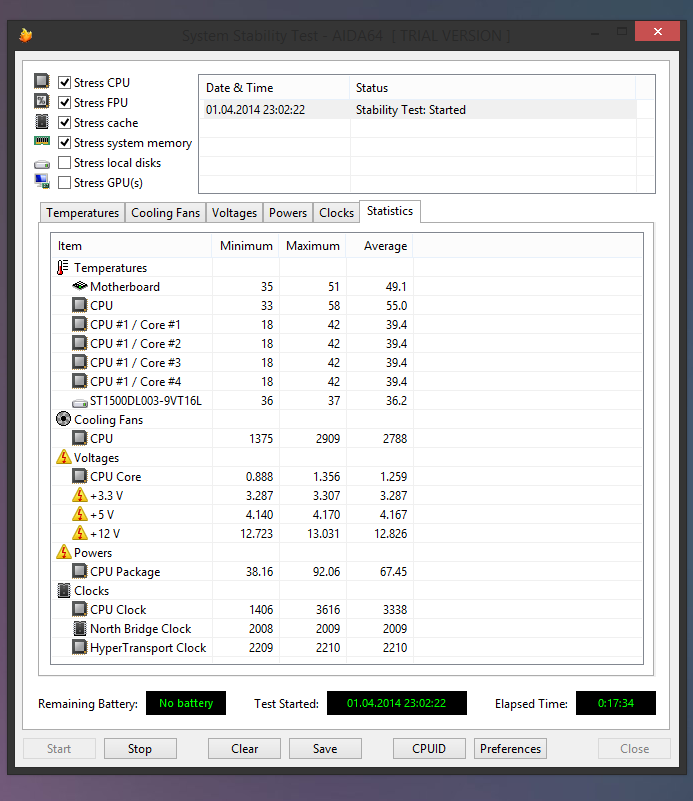
Task: Open the Powers tab
Action: pyautogui.click(x=288, y=213)
